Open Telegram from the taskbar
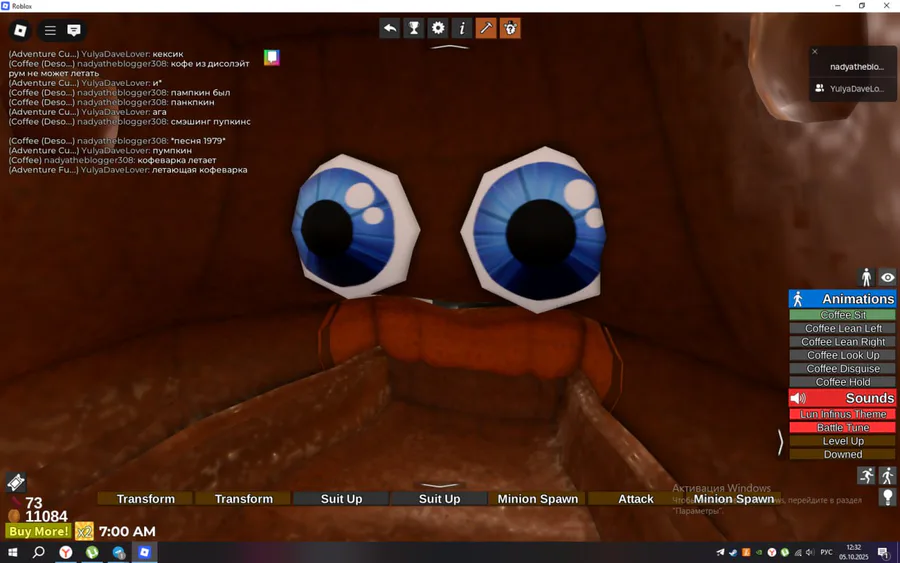Image resolution: width=900 pixels, height=563 pixels. click(x=118, y=552)
